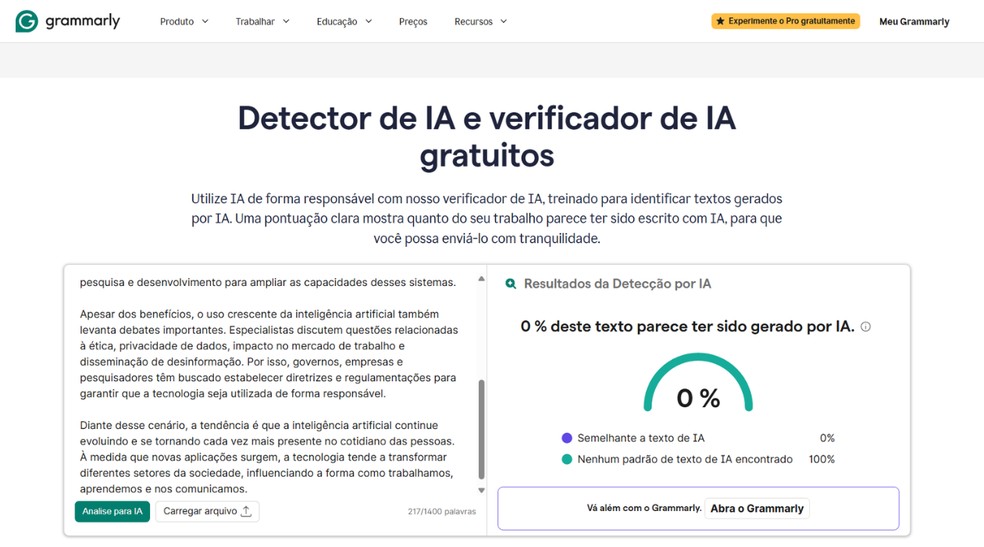Click the upload arrow icon in Carregar arquivo
This screenshot has width=984, height=547.
tap(246, 511)
